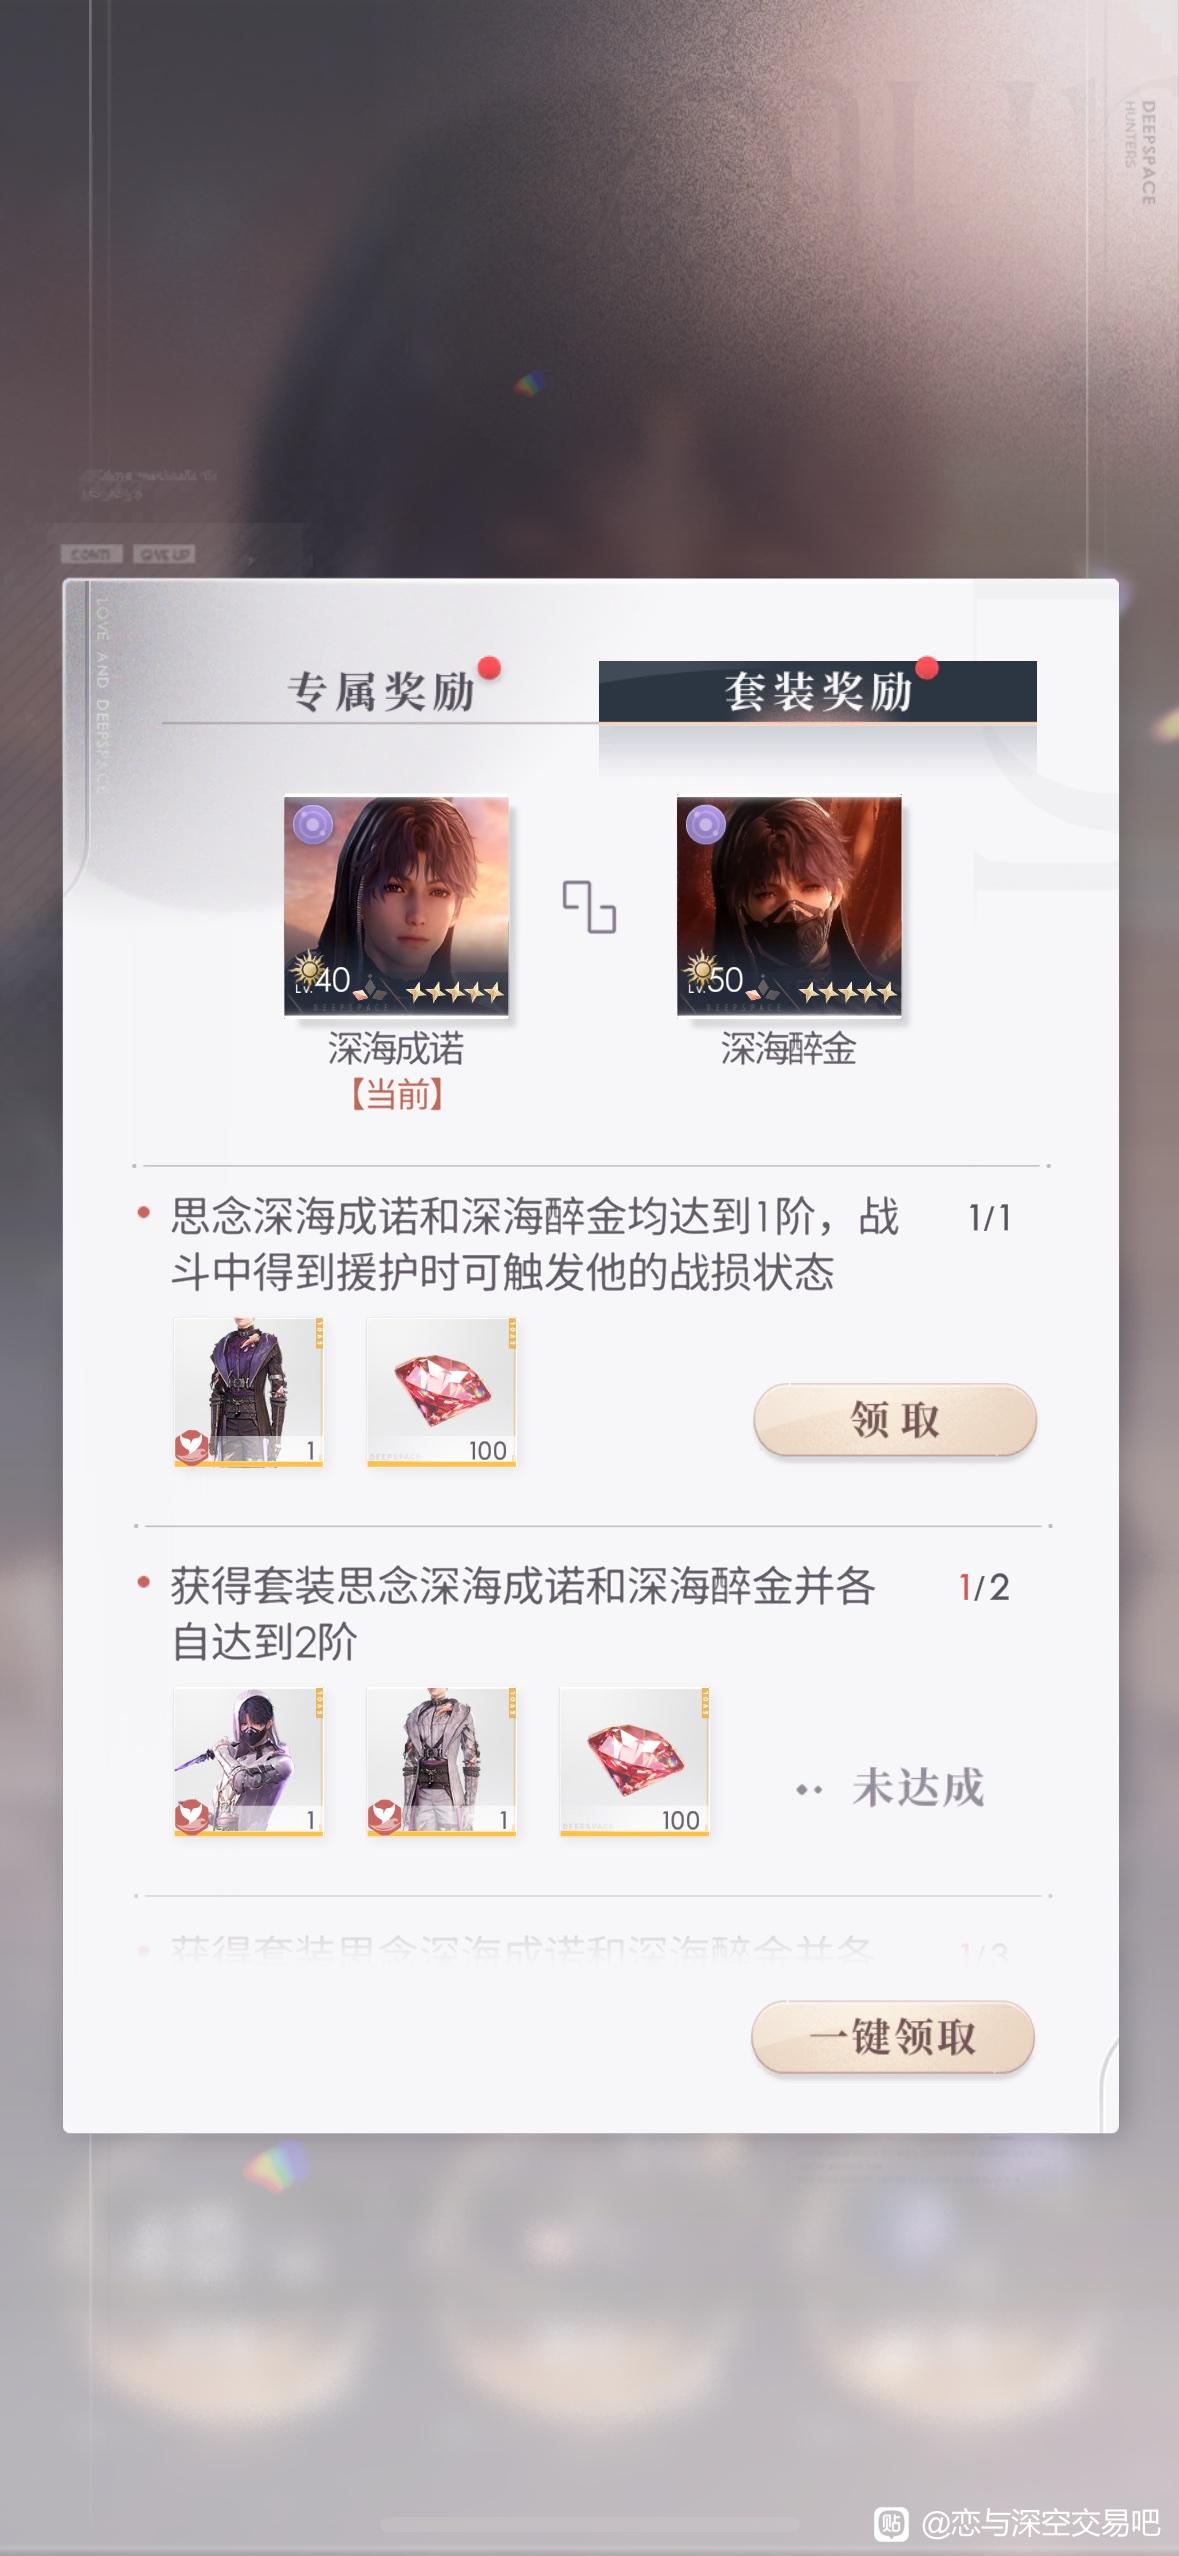Tap the 1/2 progress counter
The image size is (1179, 2556).
point(984,1588)
